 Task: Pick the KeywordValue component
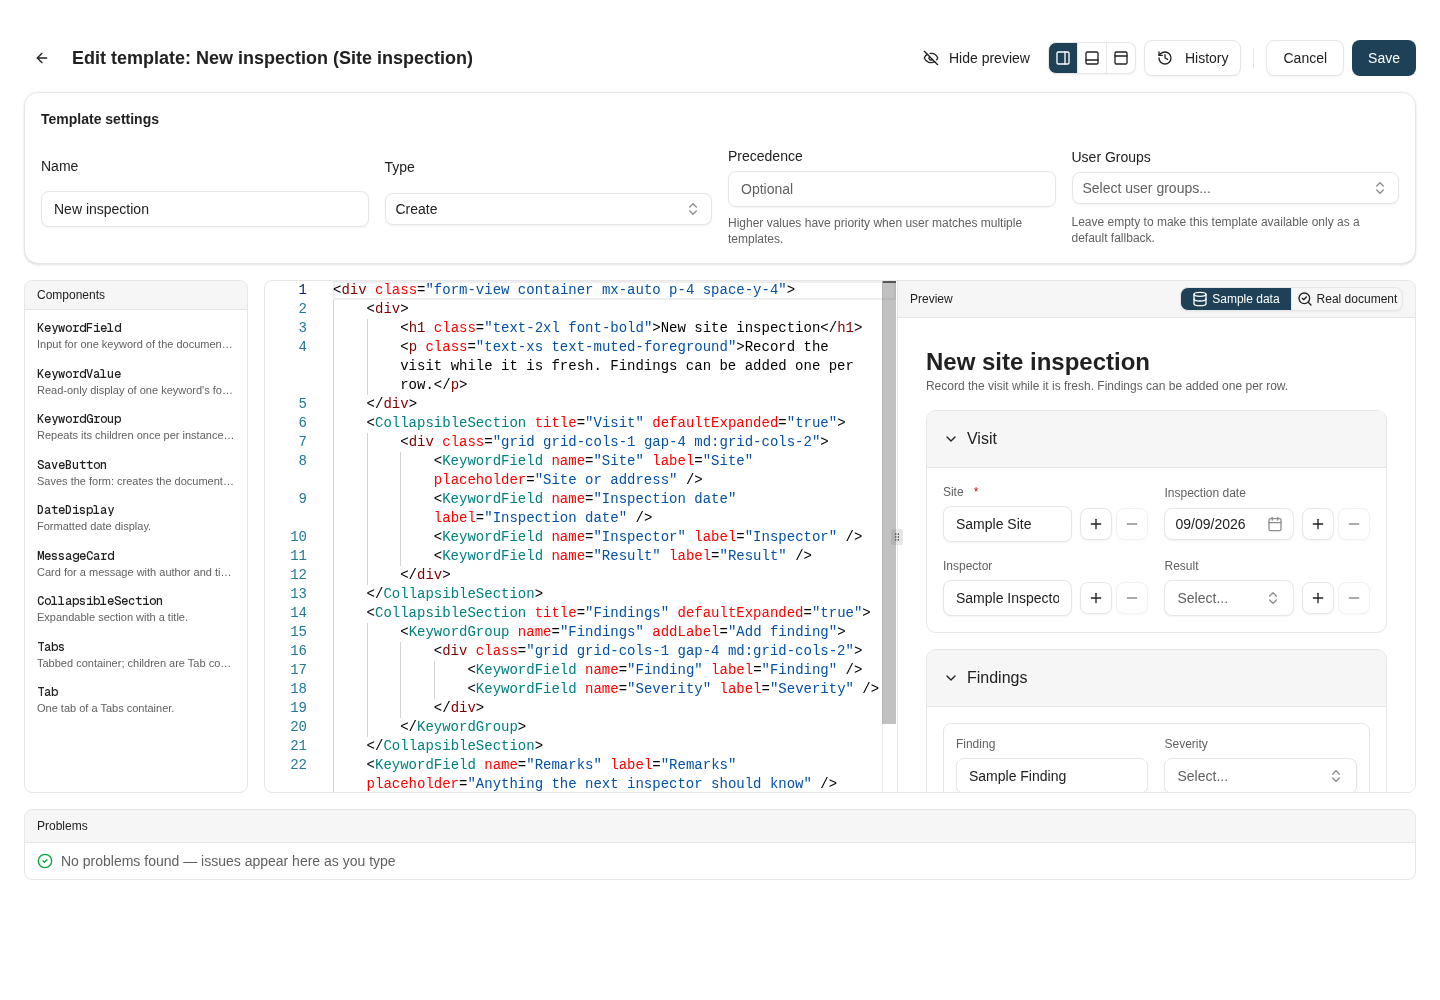(135, 381)
